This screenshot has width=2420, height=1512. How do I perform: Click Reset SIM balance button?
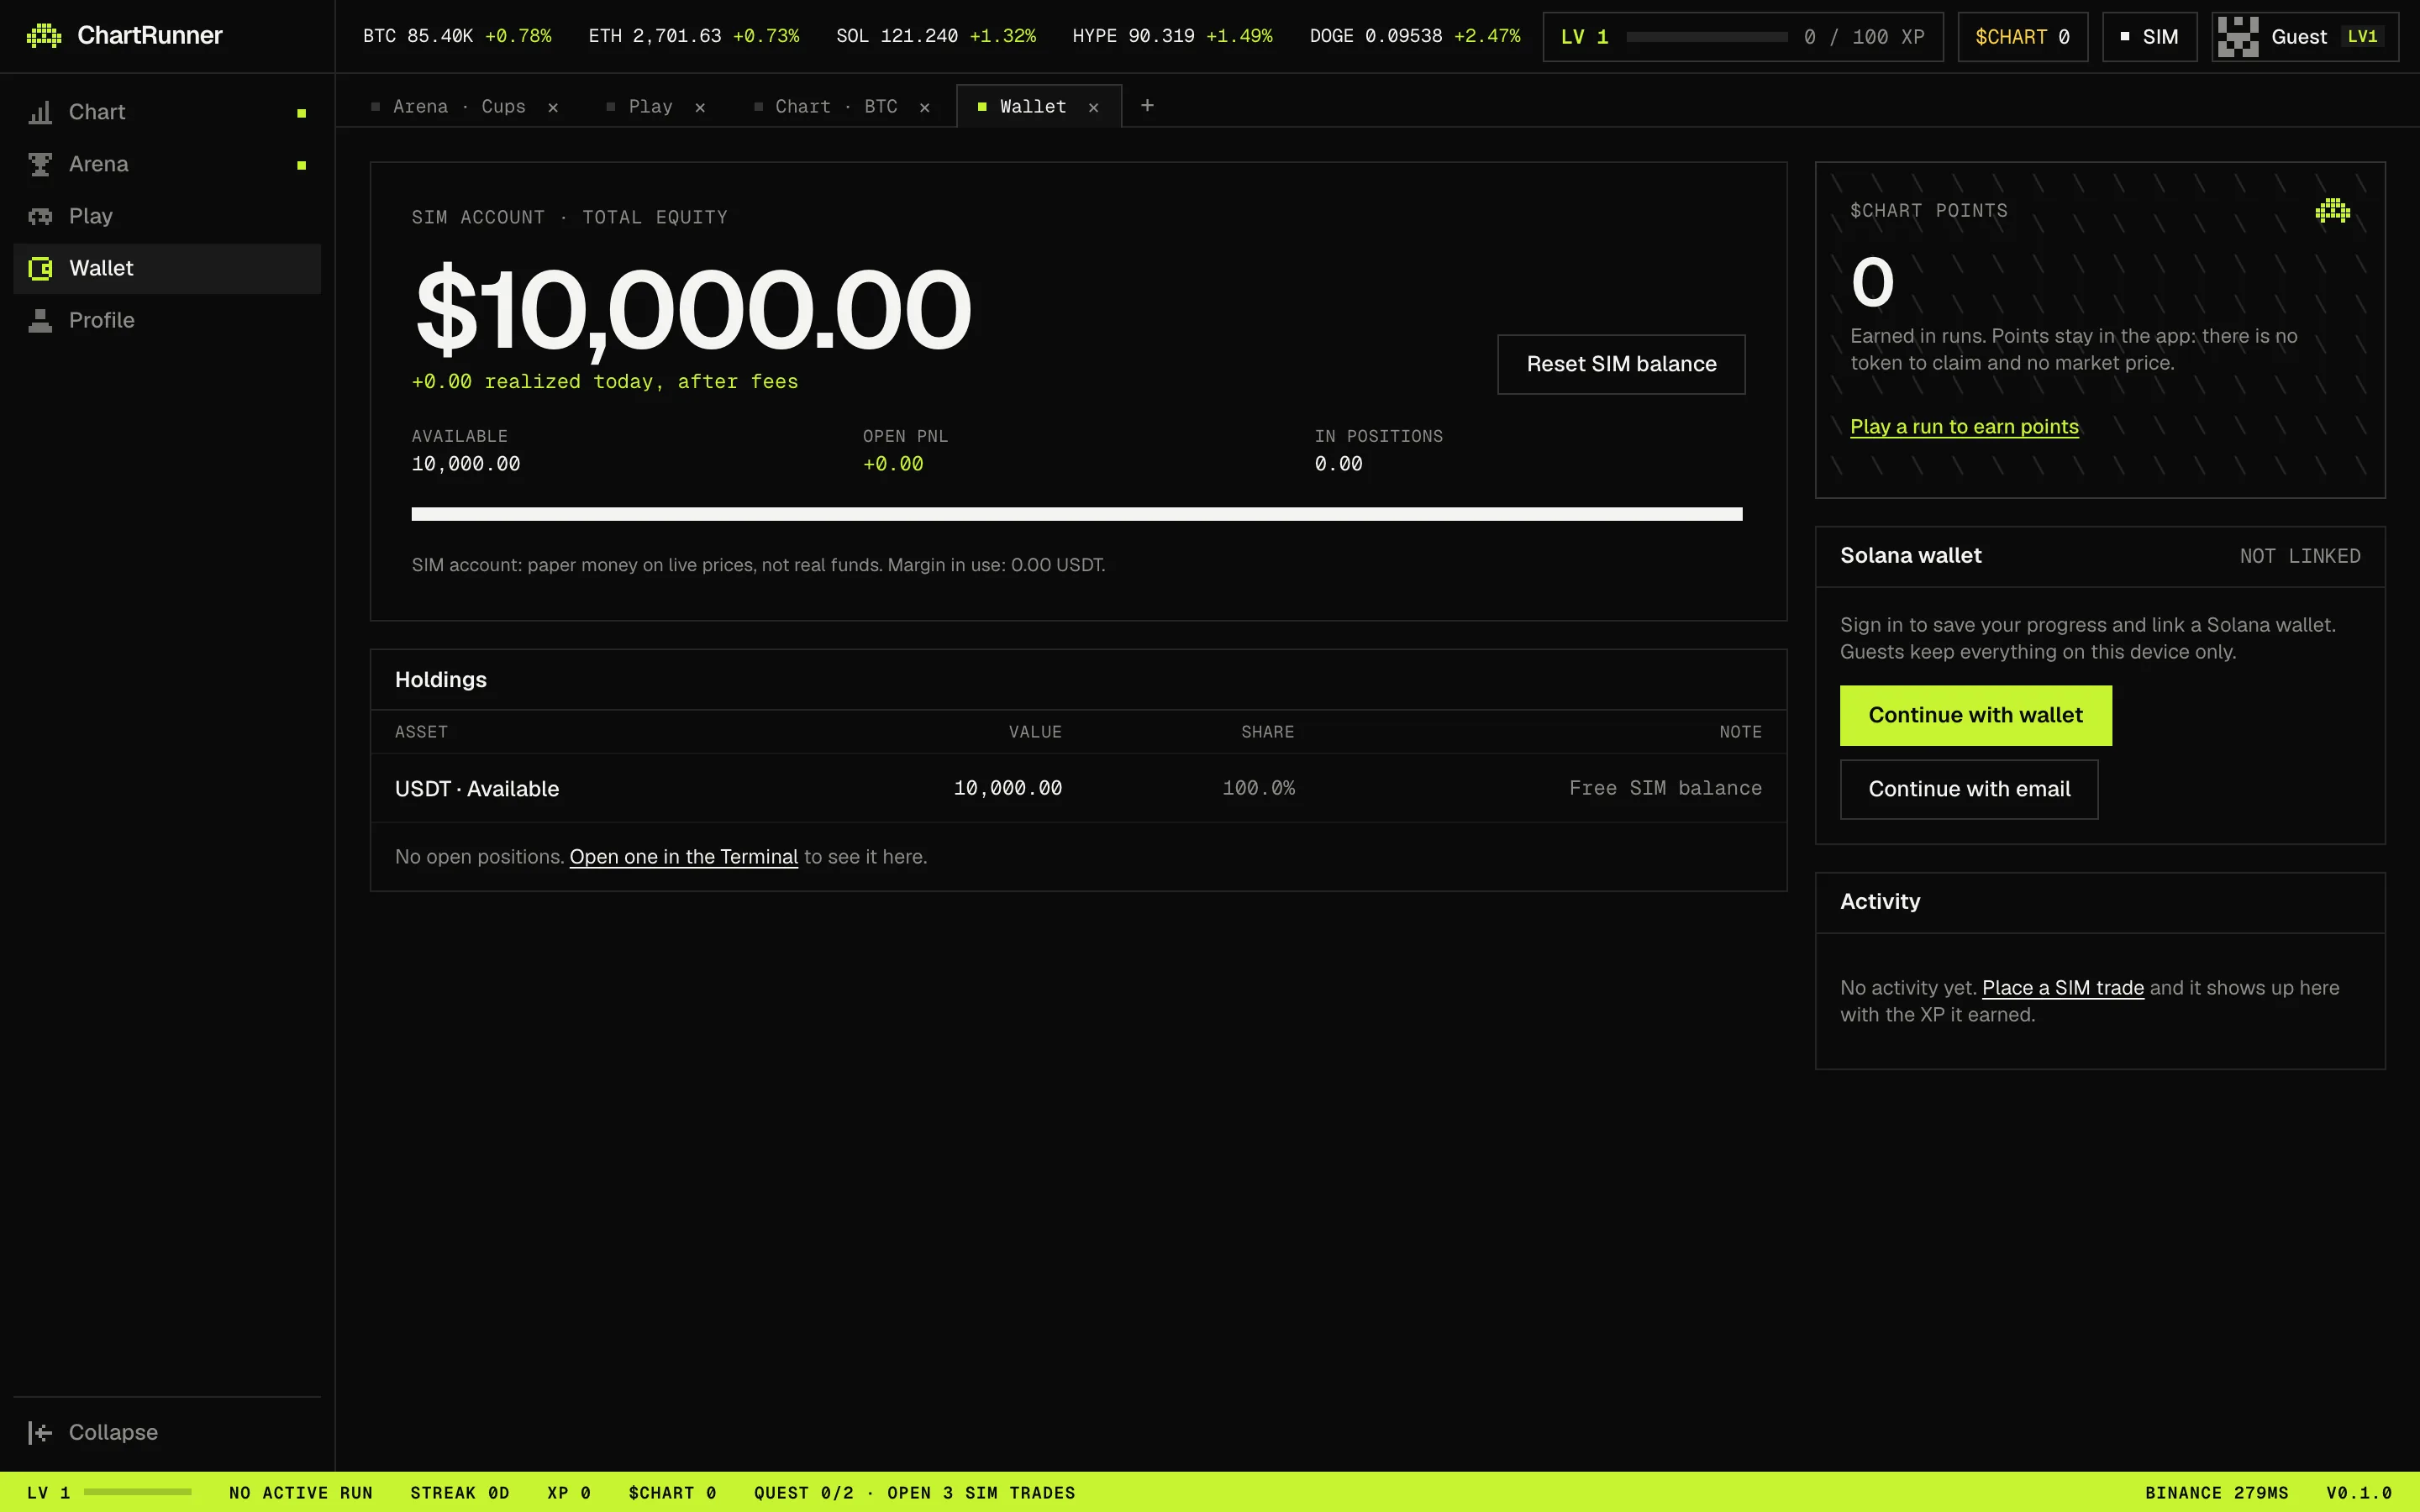coord(1621,364)
